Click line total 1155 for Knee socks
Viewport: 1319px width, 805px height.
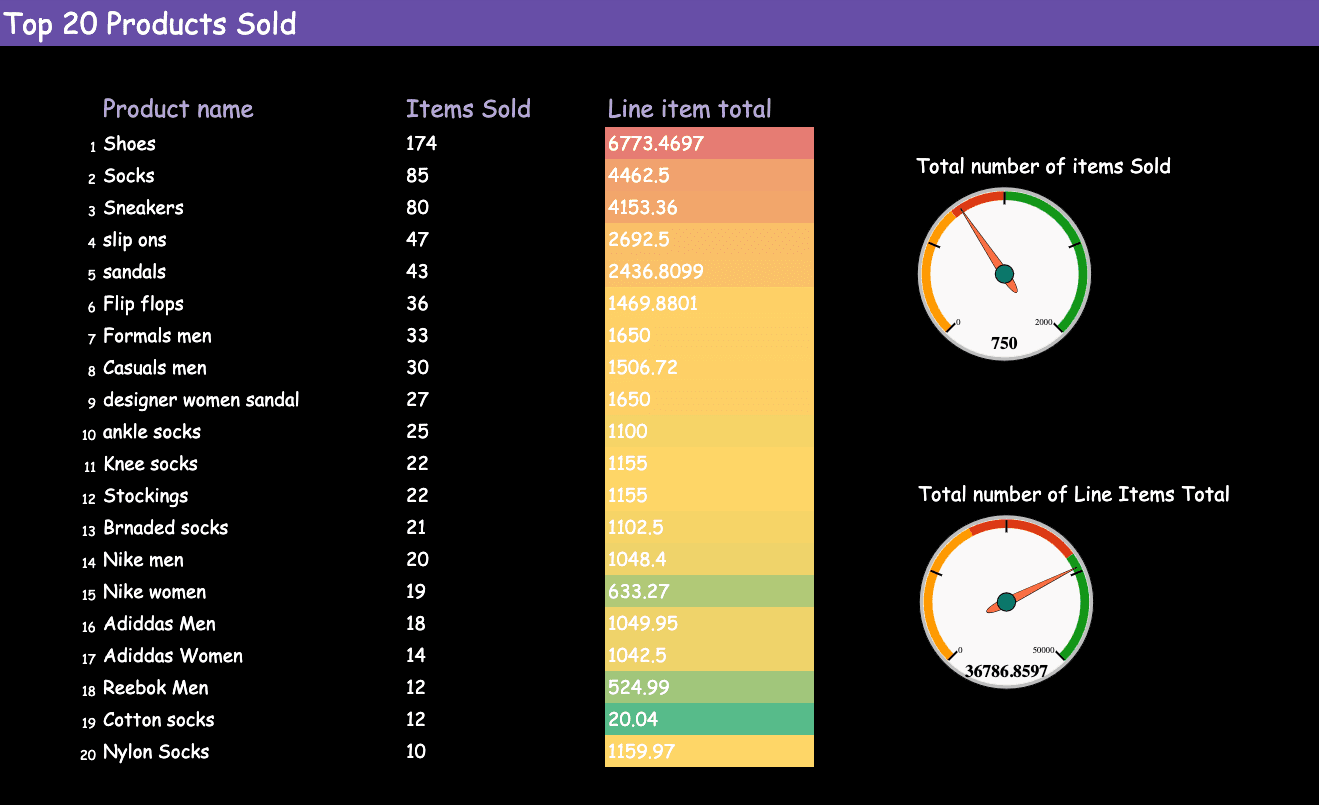click(x=709, y=464)
